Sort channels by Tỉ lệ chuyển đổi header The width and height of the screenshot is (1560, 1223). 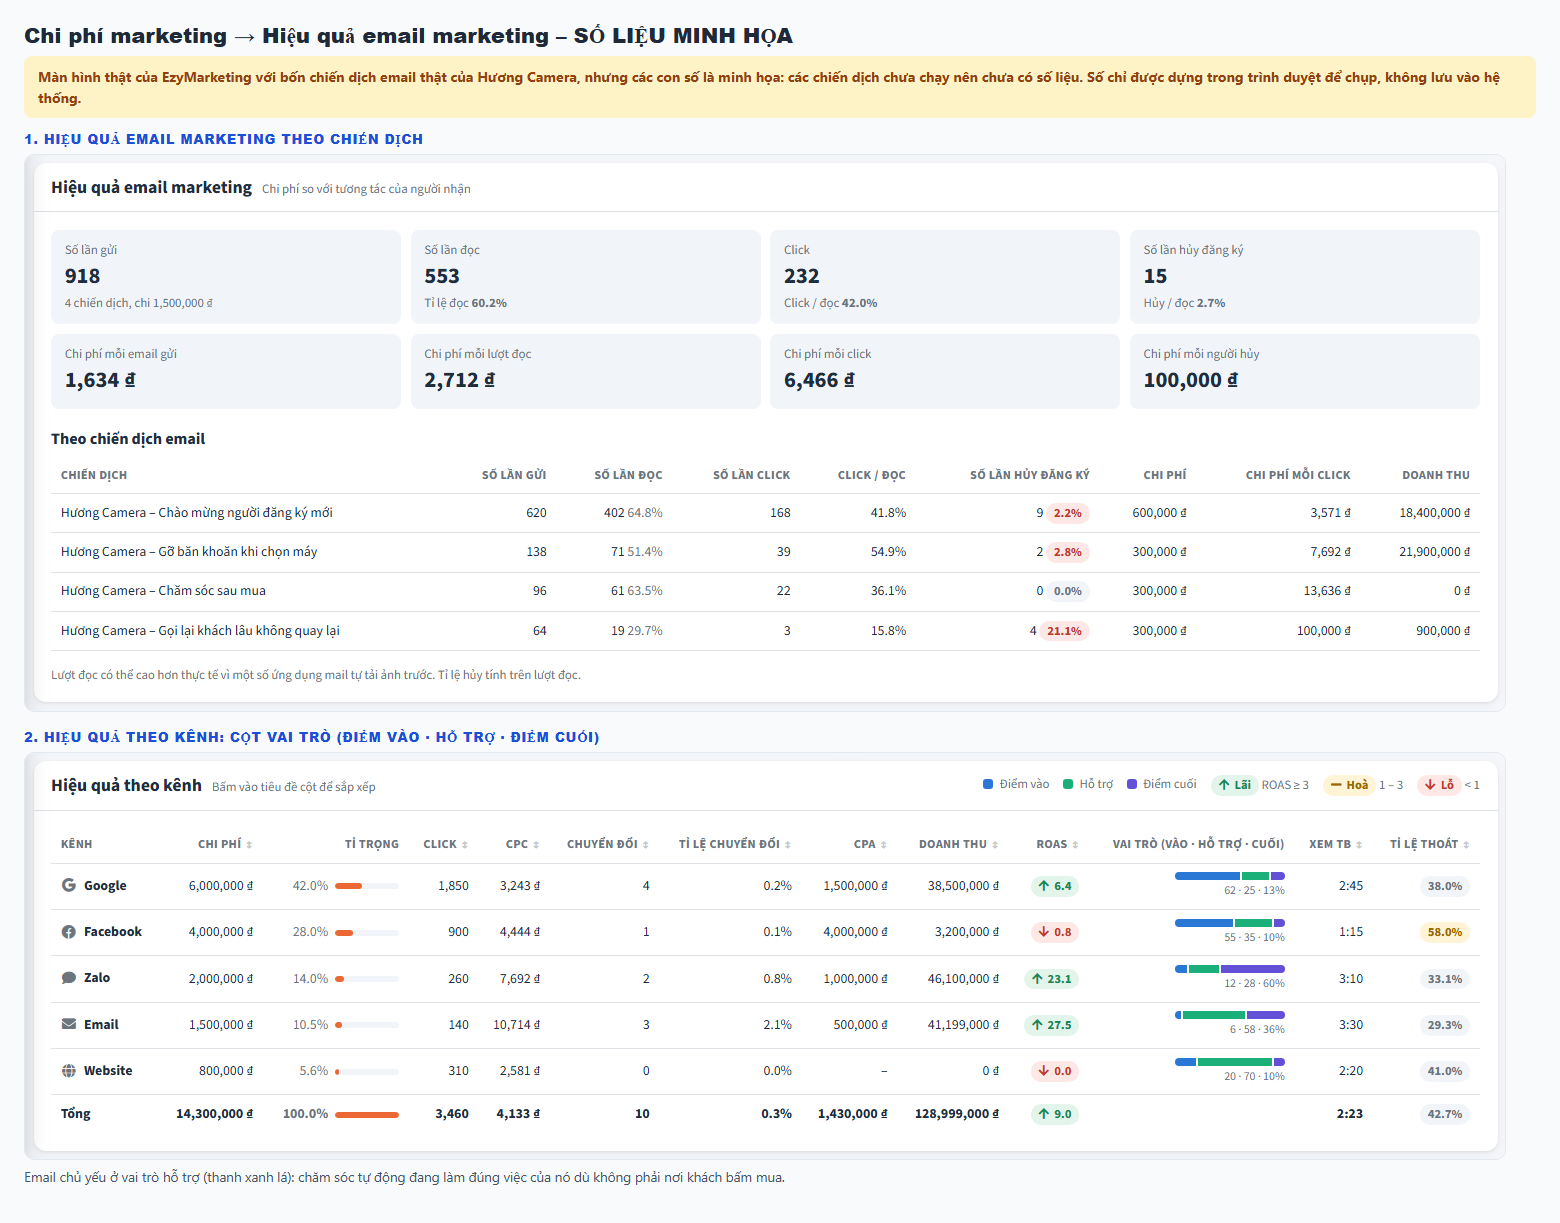click(x=735, y=844)
